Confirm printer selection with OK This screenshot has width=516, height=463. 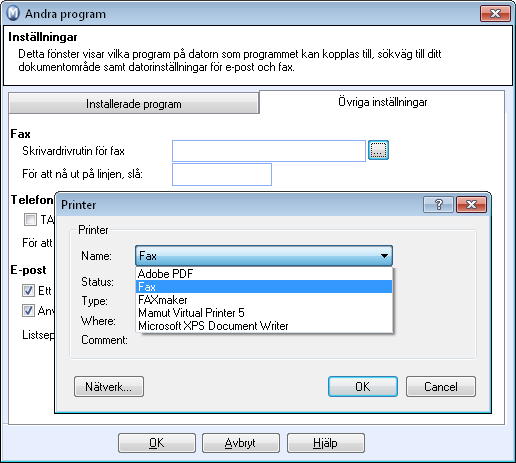pyautogui.click(x=363, y=387)
